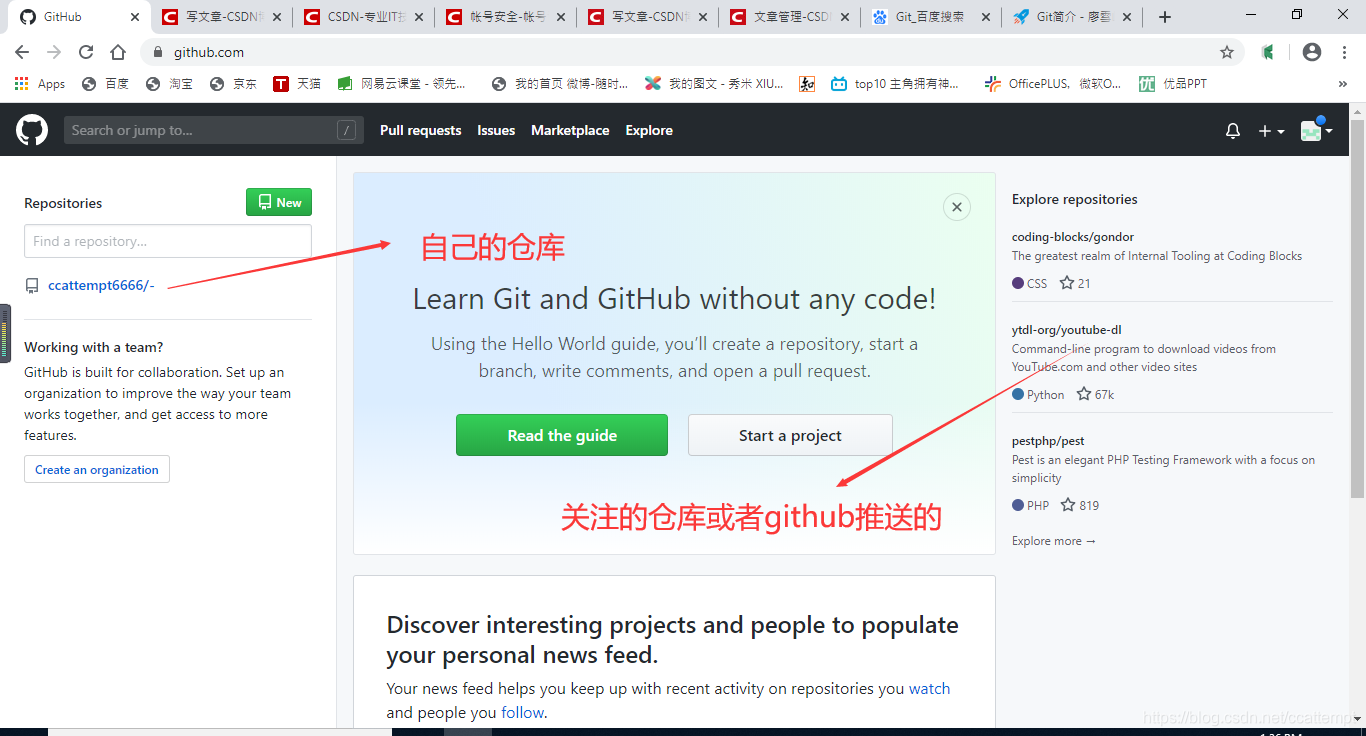Click the browser home icon
The height and width of the screenshot is (736, 1366).
click(x=118, y=52)
